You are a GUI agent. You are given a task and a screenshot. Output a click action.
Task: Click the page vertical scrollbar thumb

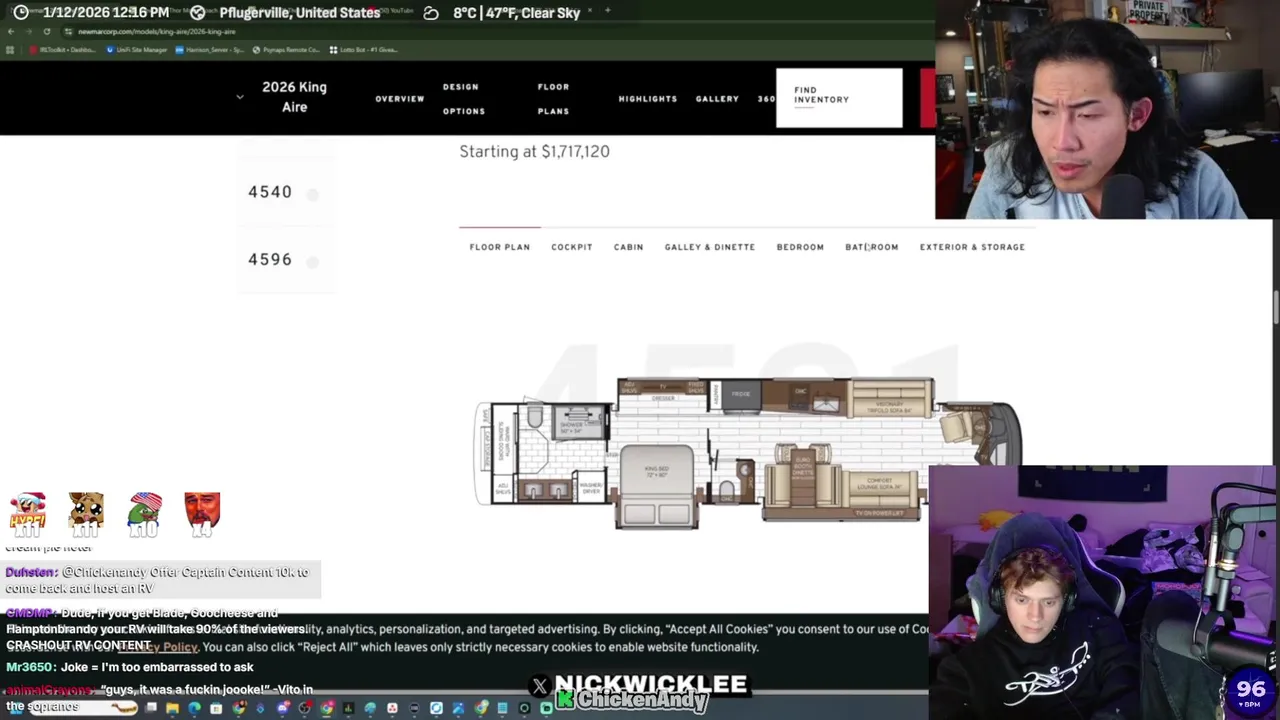[1275, 306]
